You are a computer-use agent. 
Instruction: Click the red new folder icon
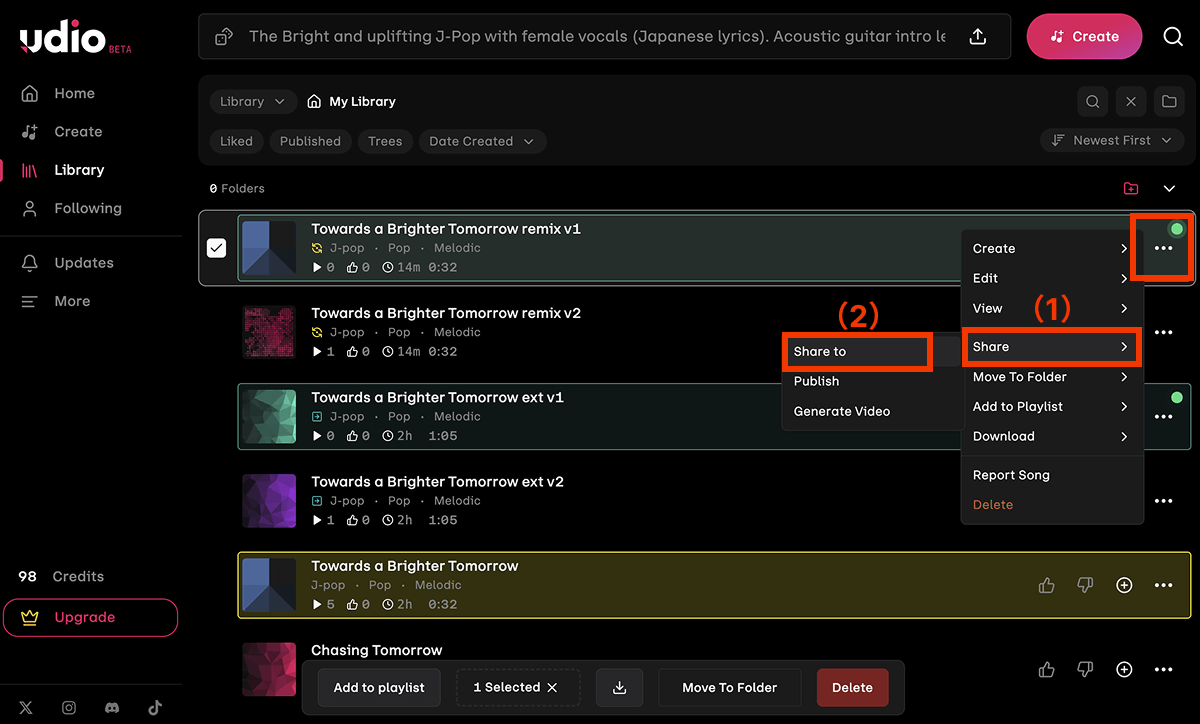click(x=1131, y=188)
